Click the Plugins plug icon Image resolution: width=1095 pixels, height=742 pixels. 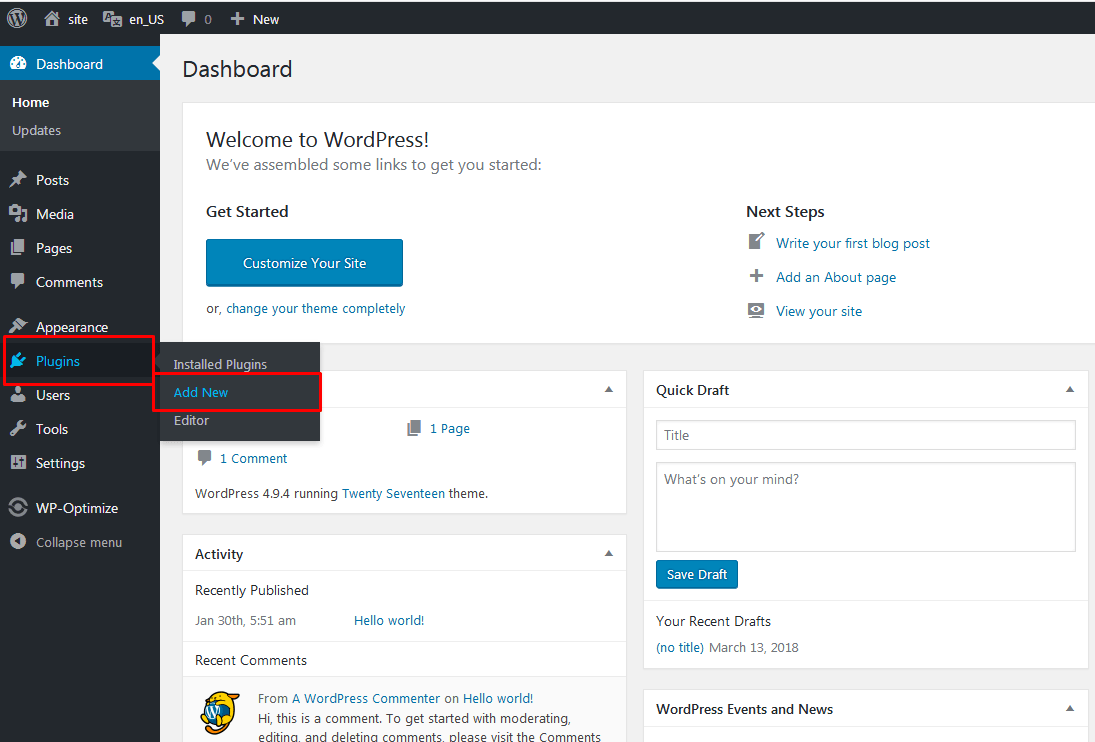(18, 360)
